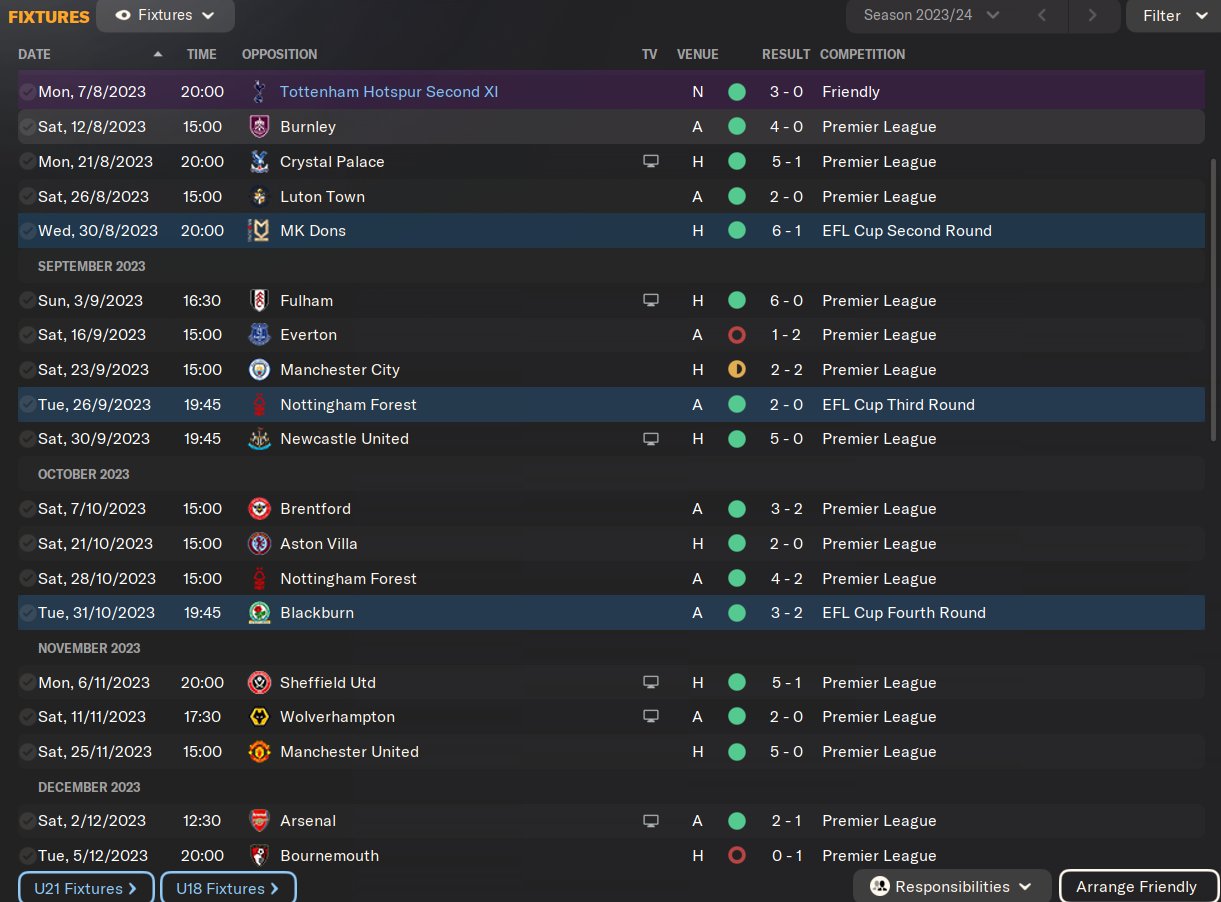
Task: Toggle the checkmark beside the Fulham fixture
Action: [27, 301]
